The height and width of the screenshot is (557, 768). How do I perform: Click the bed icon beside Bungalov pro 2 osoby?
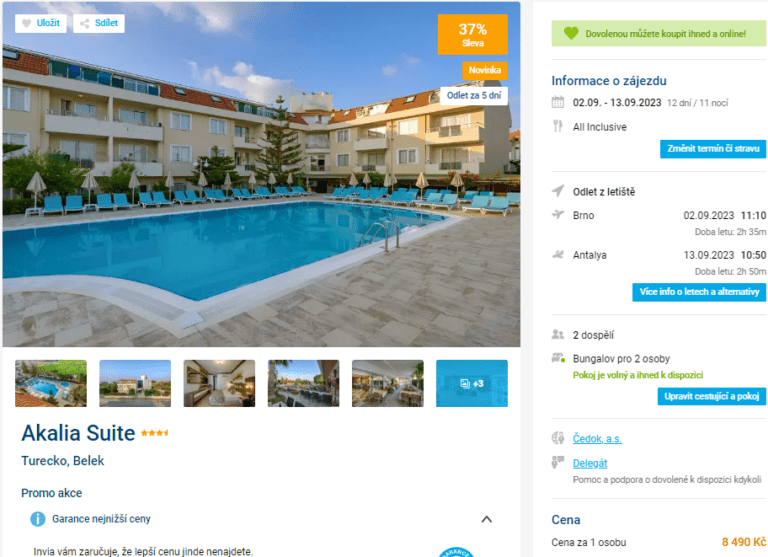558,358
